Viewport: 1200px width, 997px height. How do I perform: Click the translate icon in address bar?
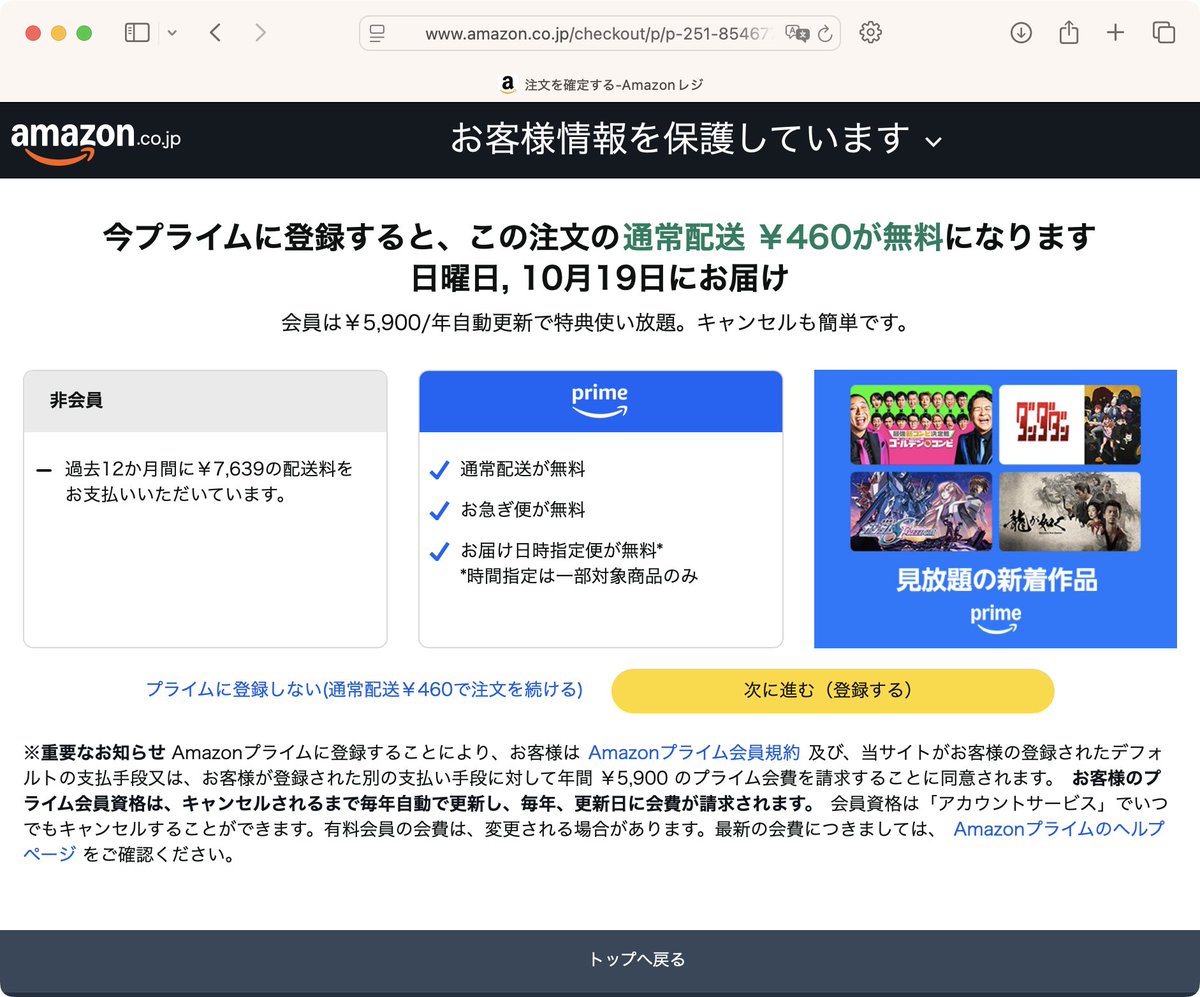(797, 33)
